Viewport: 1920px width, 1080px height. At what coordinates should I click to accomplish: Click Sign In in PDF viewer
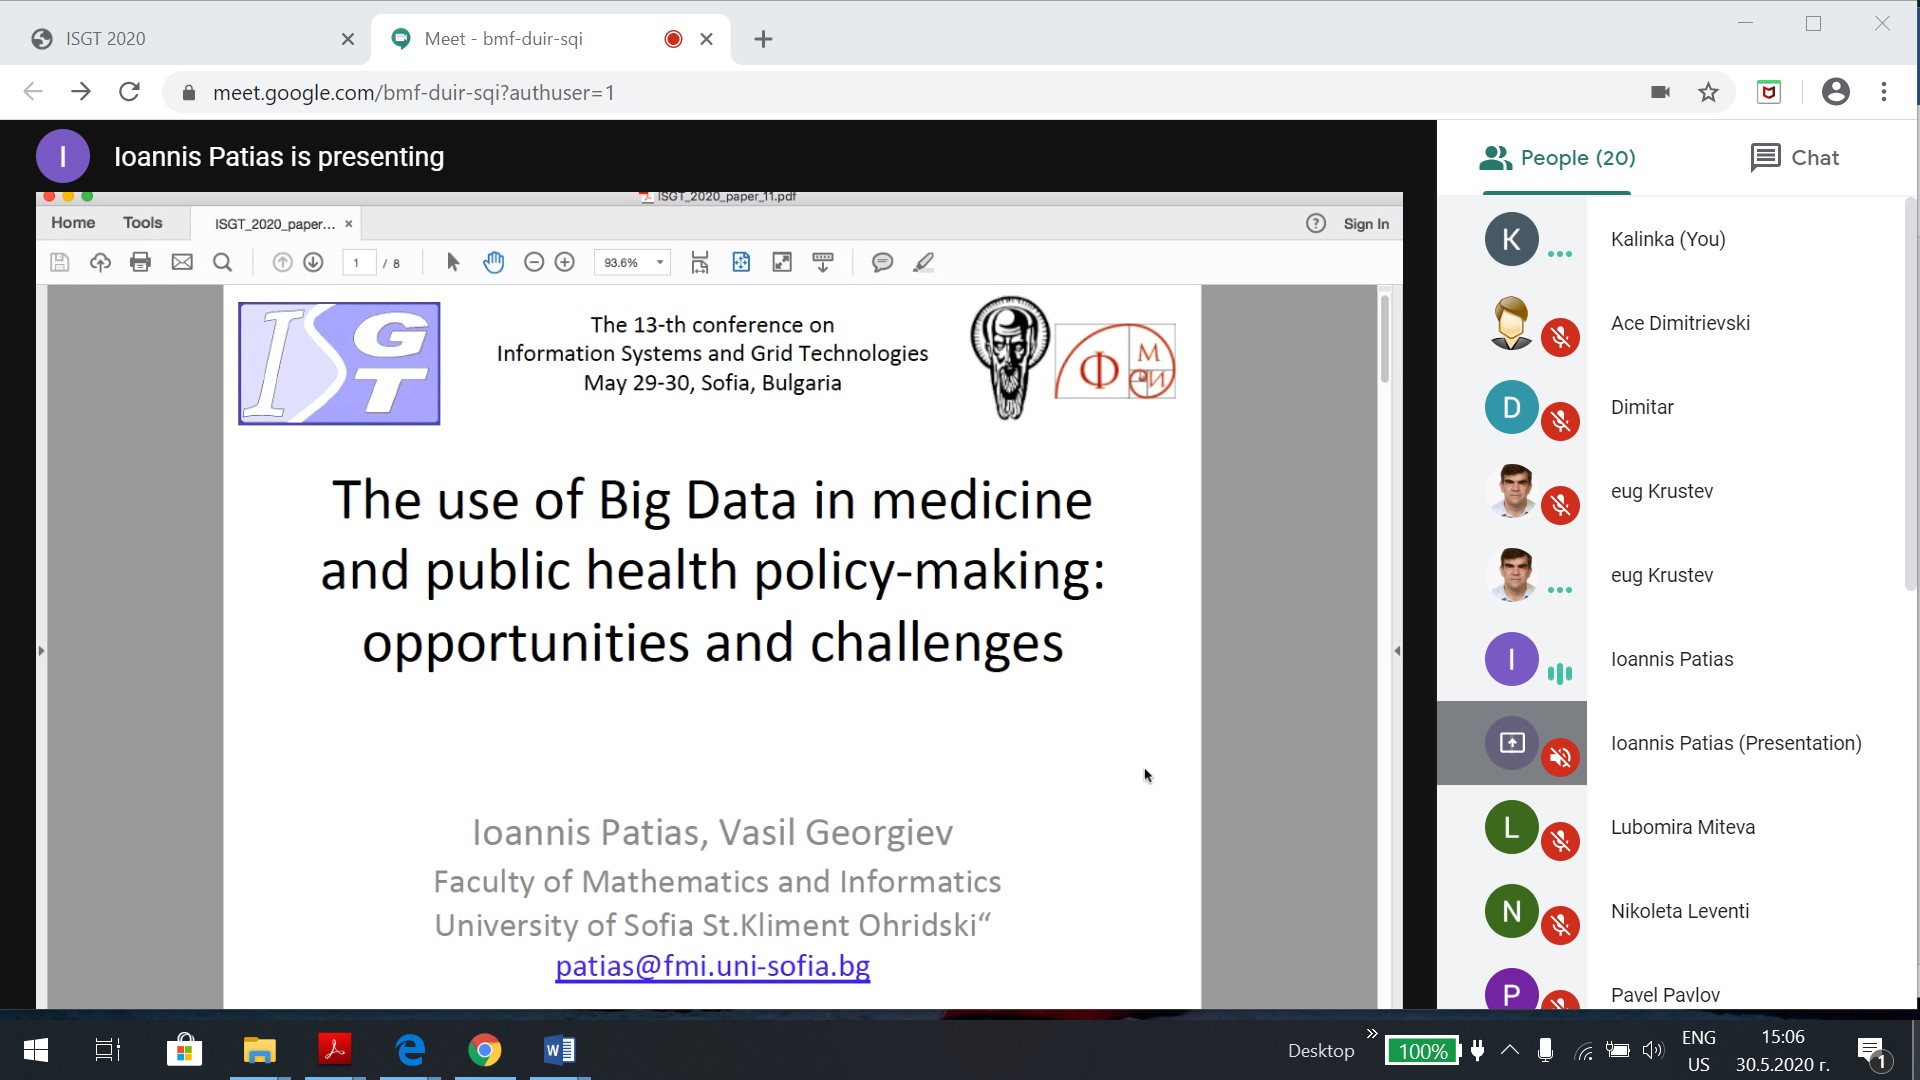[x=1366, y=224]
